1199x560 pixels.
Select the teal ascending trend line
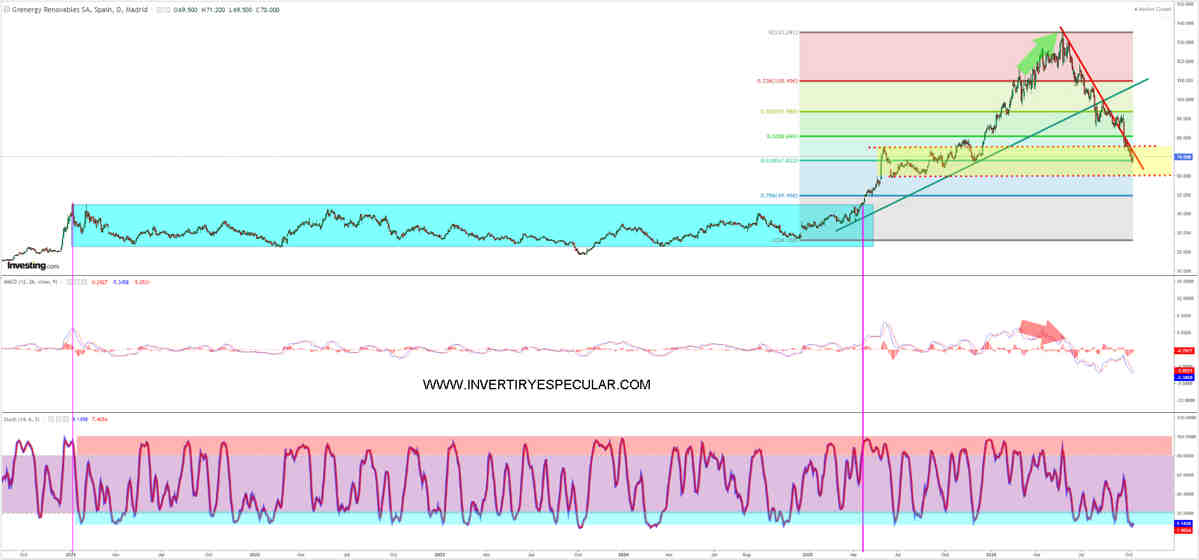pos(993,154)
